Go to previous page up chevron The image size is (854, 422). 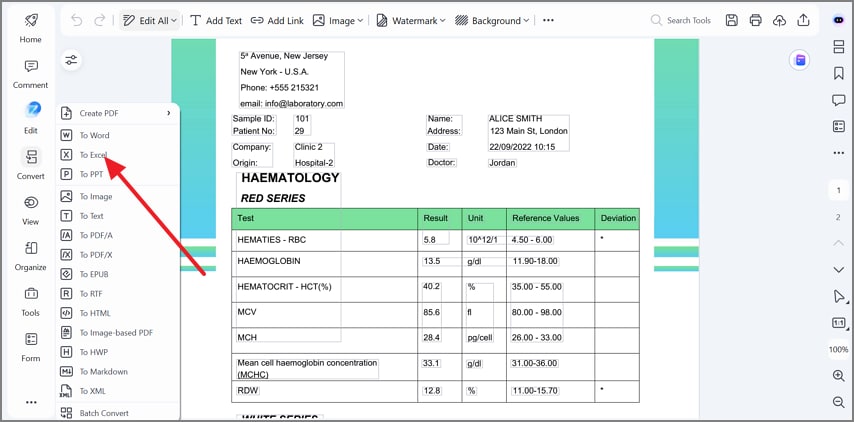(x=839, y=243)
